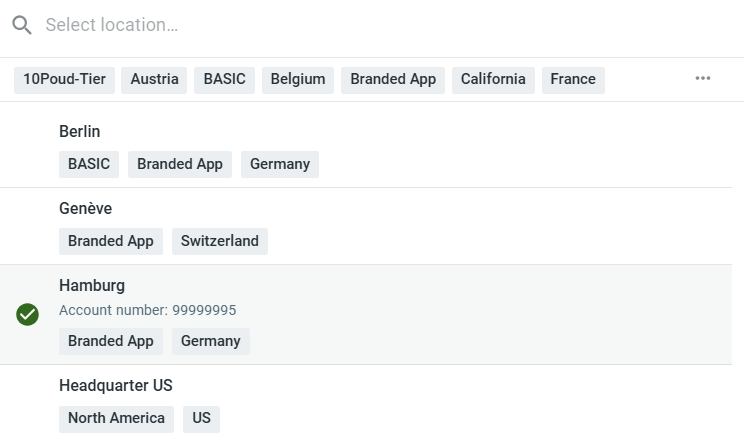Filter by the California tag
744x439 pixels.
tap(493, 79)
